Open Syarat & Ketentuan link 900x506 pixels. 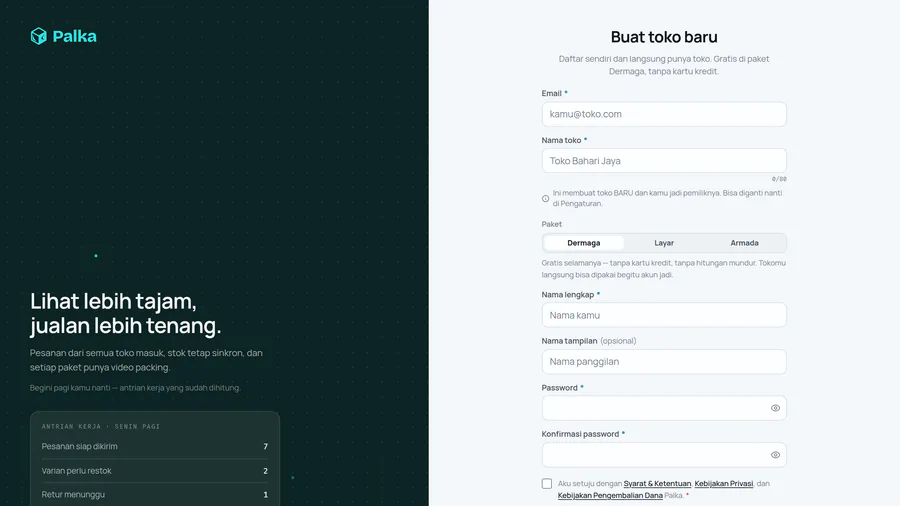657,484
